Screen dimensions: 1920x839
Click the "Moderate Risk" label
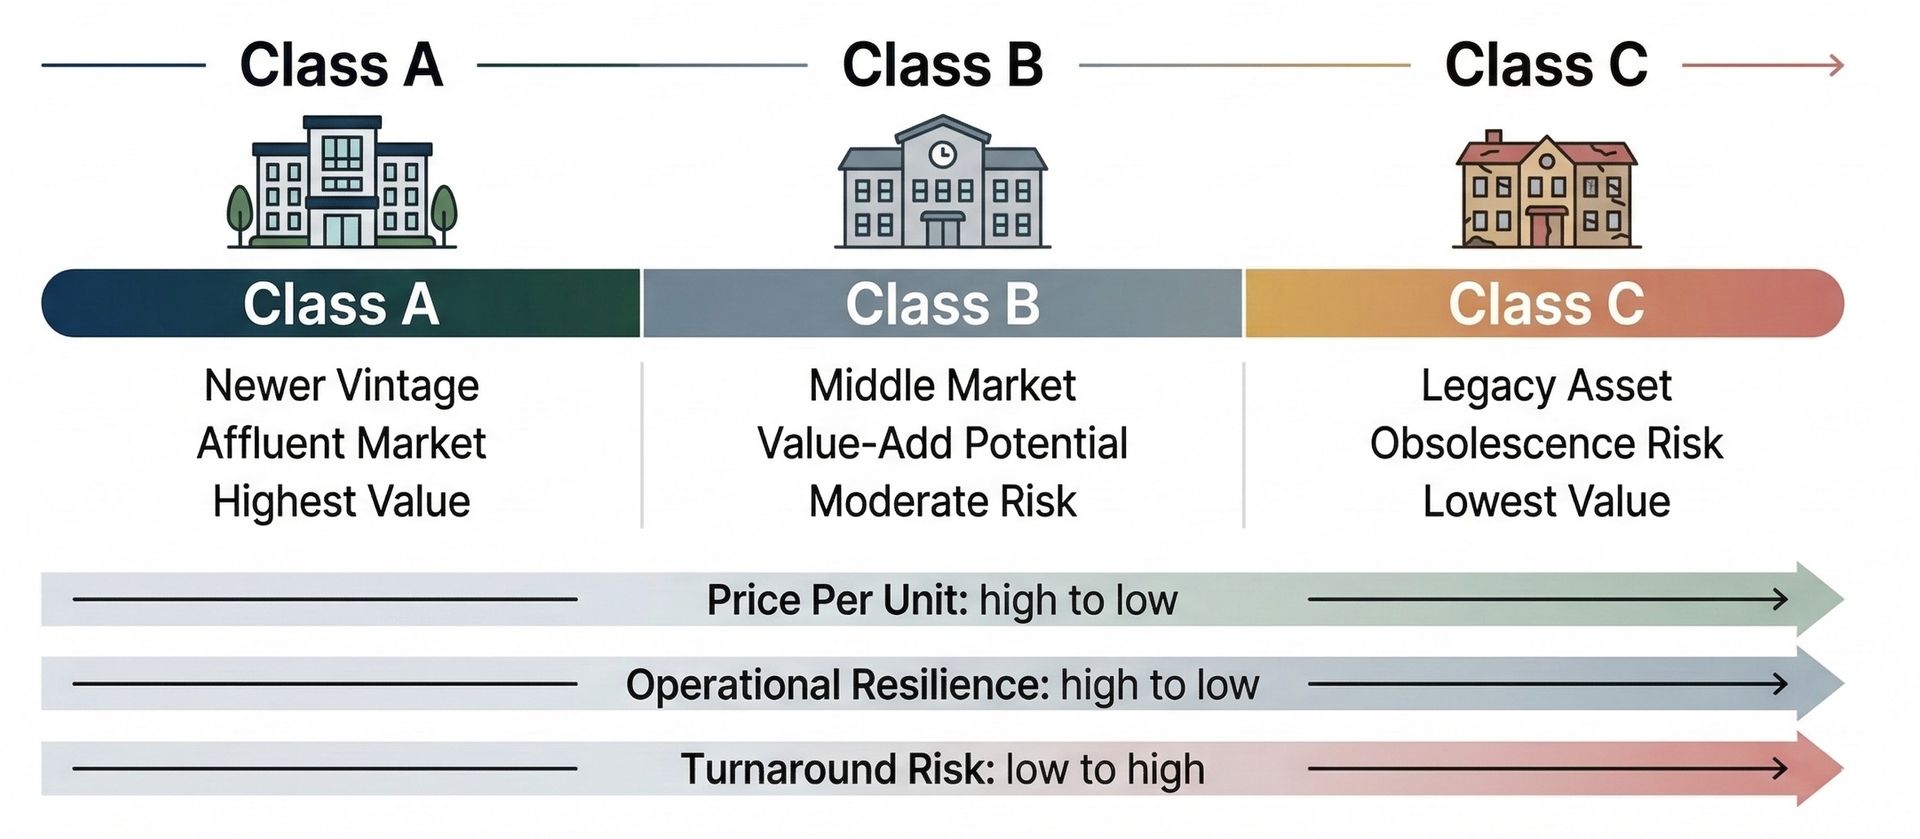(x=942, y=501)
